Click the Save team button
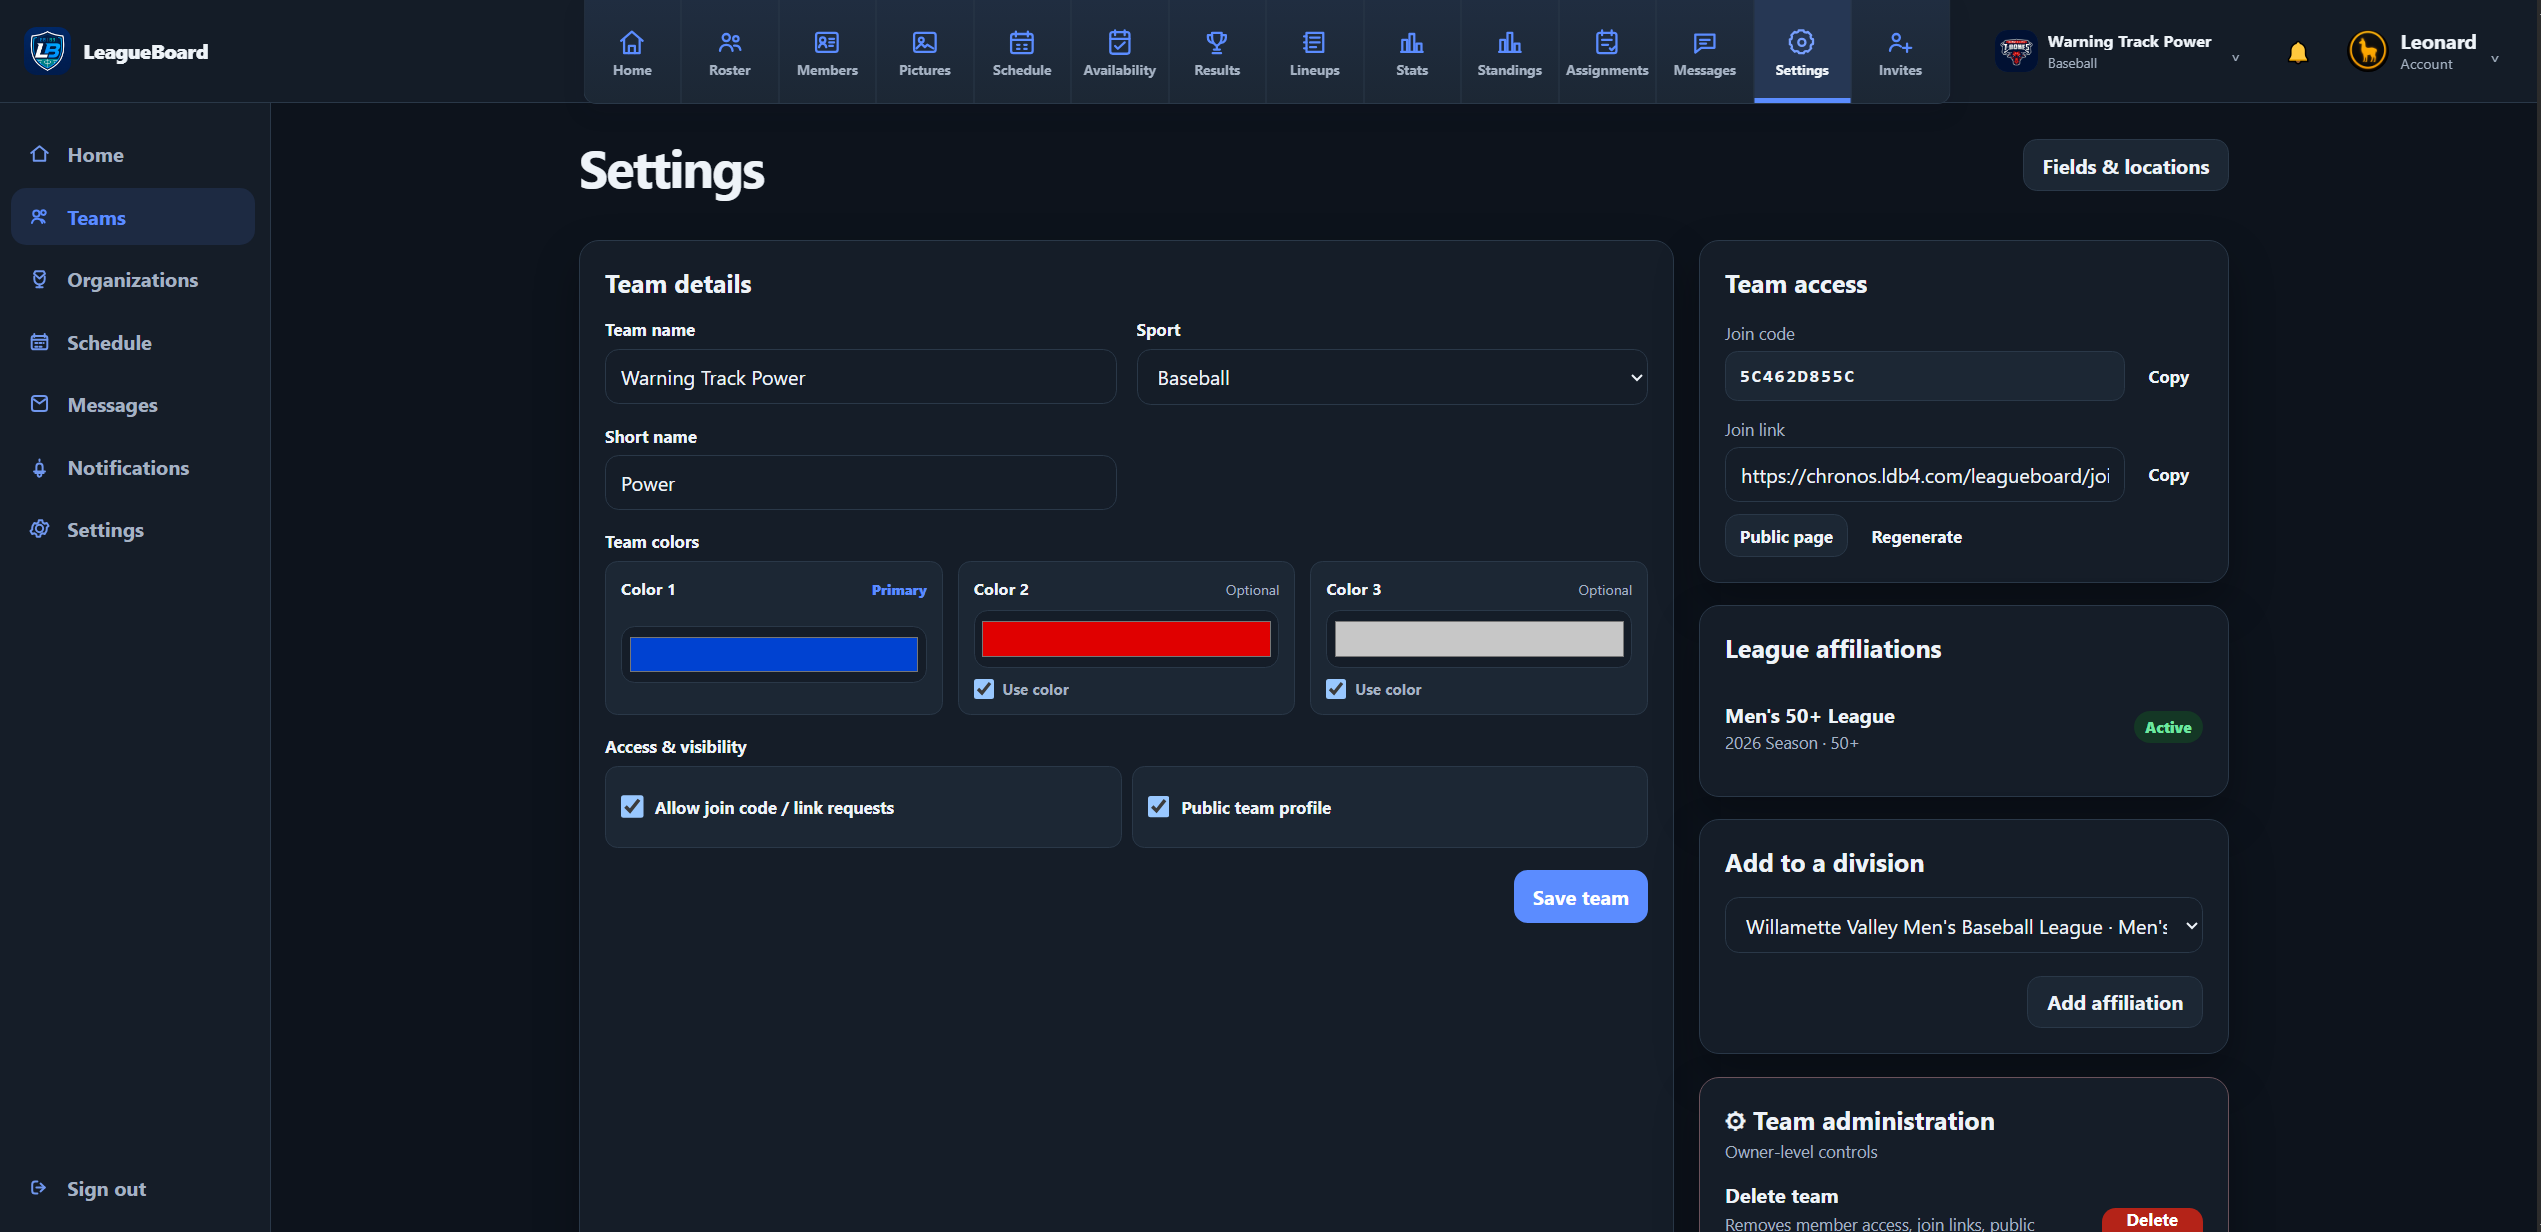Screen dimensions: 2541x1232 (x=1580, y=897)
